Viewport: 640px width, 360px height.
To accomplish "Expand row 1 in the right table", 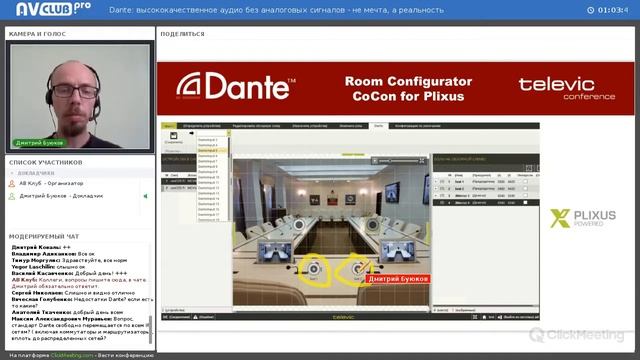I will (x=436, y=182).
